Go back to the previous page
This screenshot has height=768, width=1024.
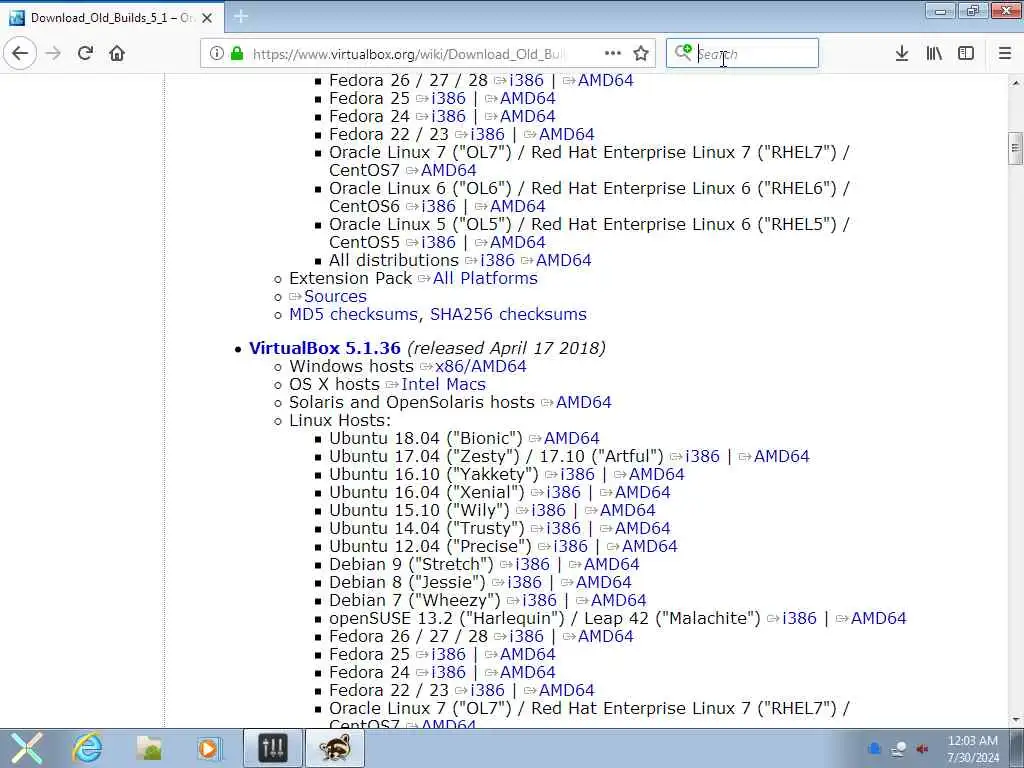[x=20, y=53]
